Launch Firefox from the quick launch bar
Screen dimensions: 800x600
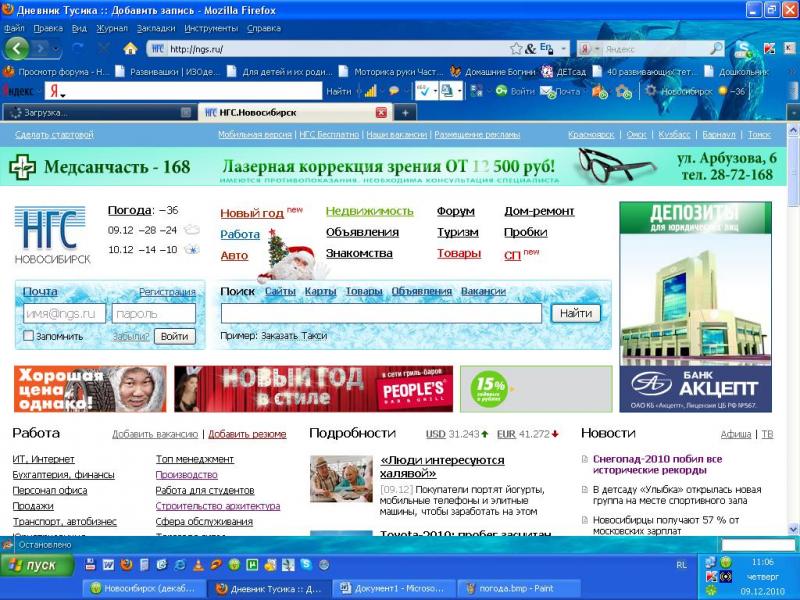click(x=127, y=565)
